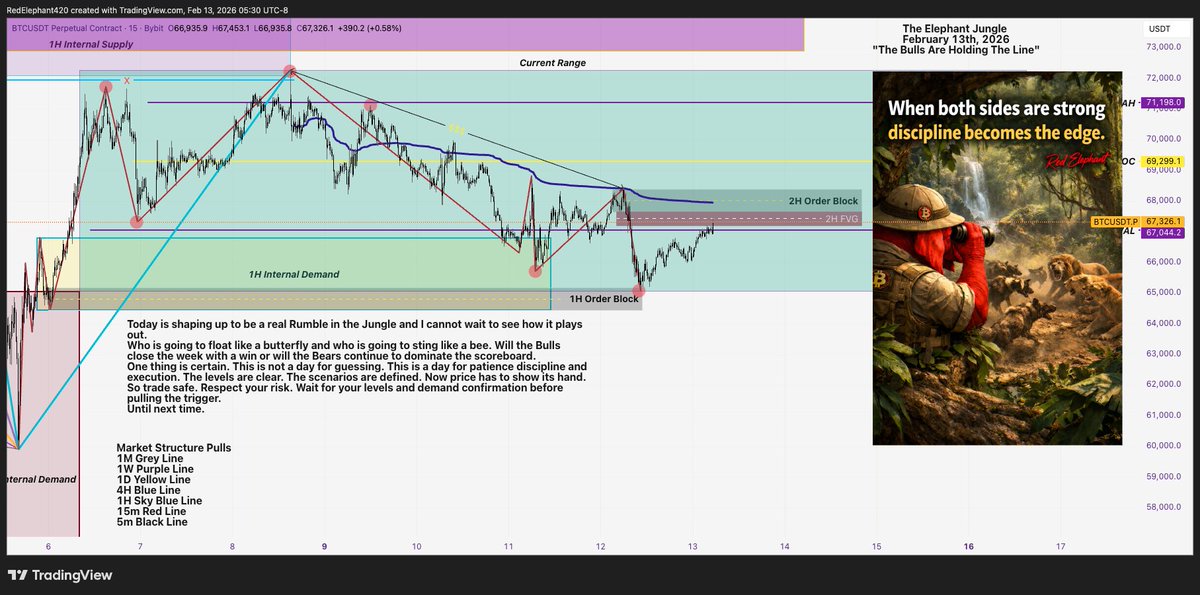Screen dimensions: 1200x595
Task: Click the 59,000.0 price axis label
Action: [1164, 476]
